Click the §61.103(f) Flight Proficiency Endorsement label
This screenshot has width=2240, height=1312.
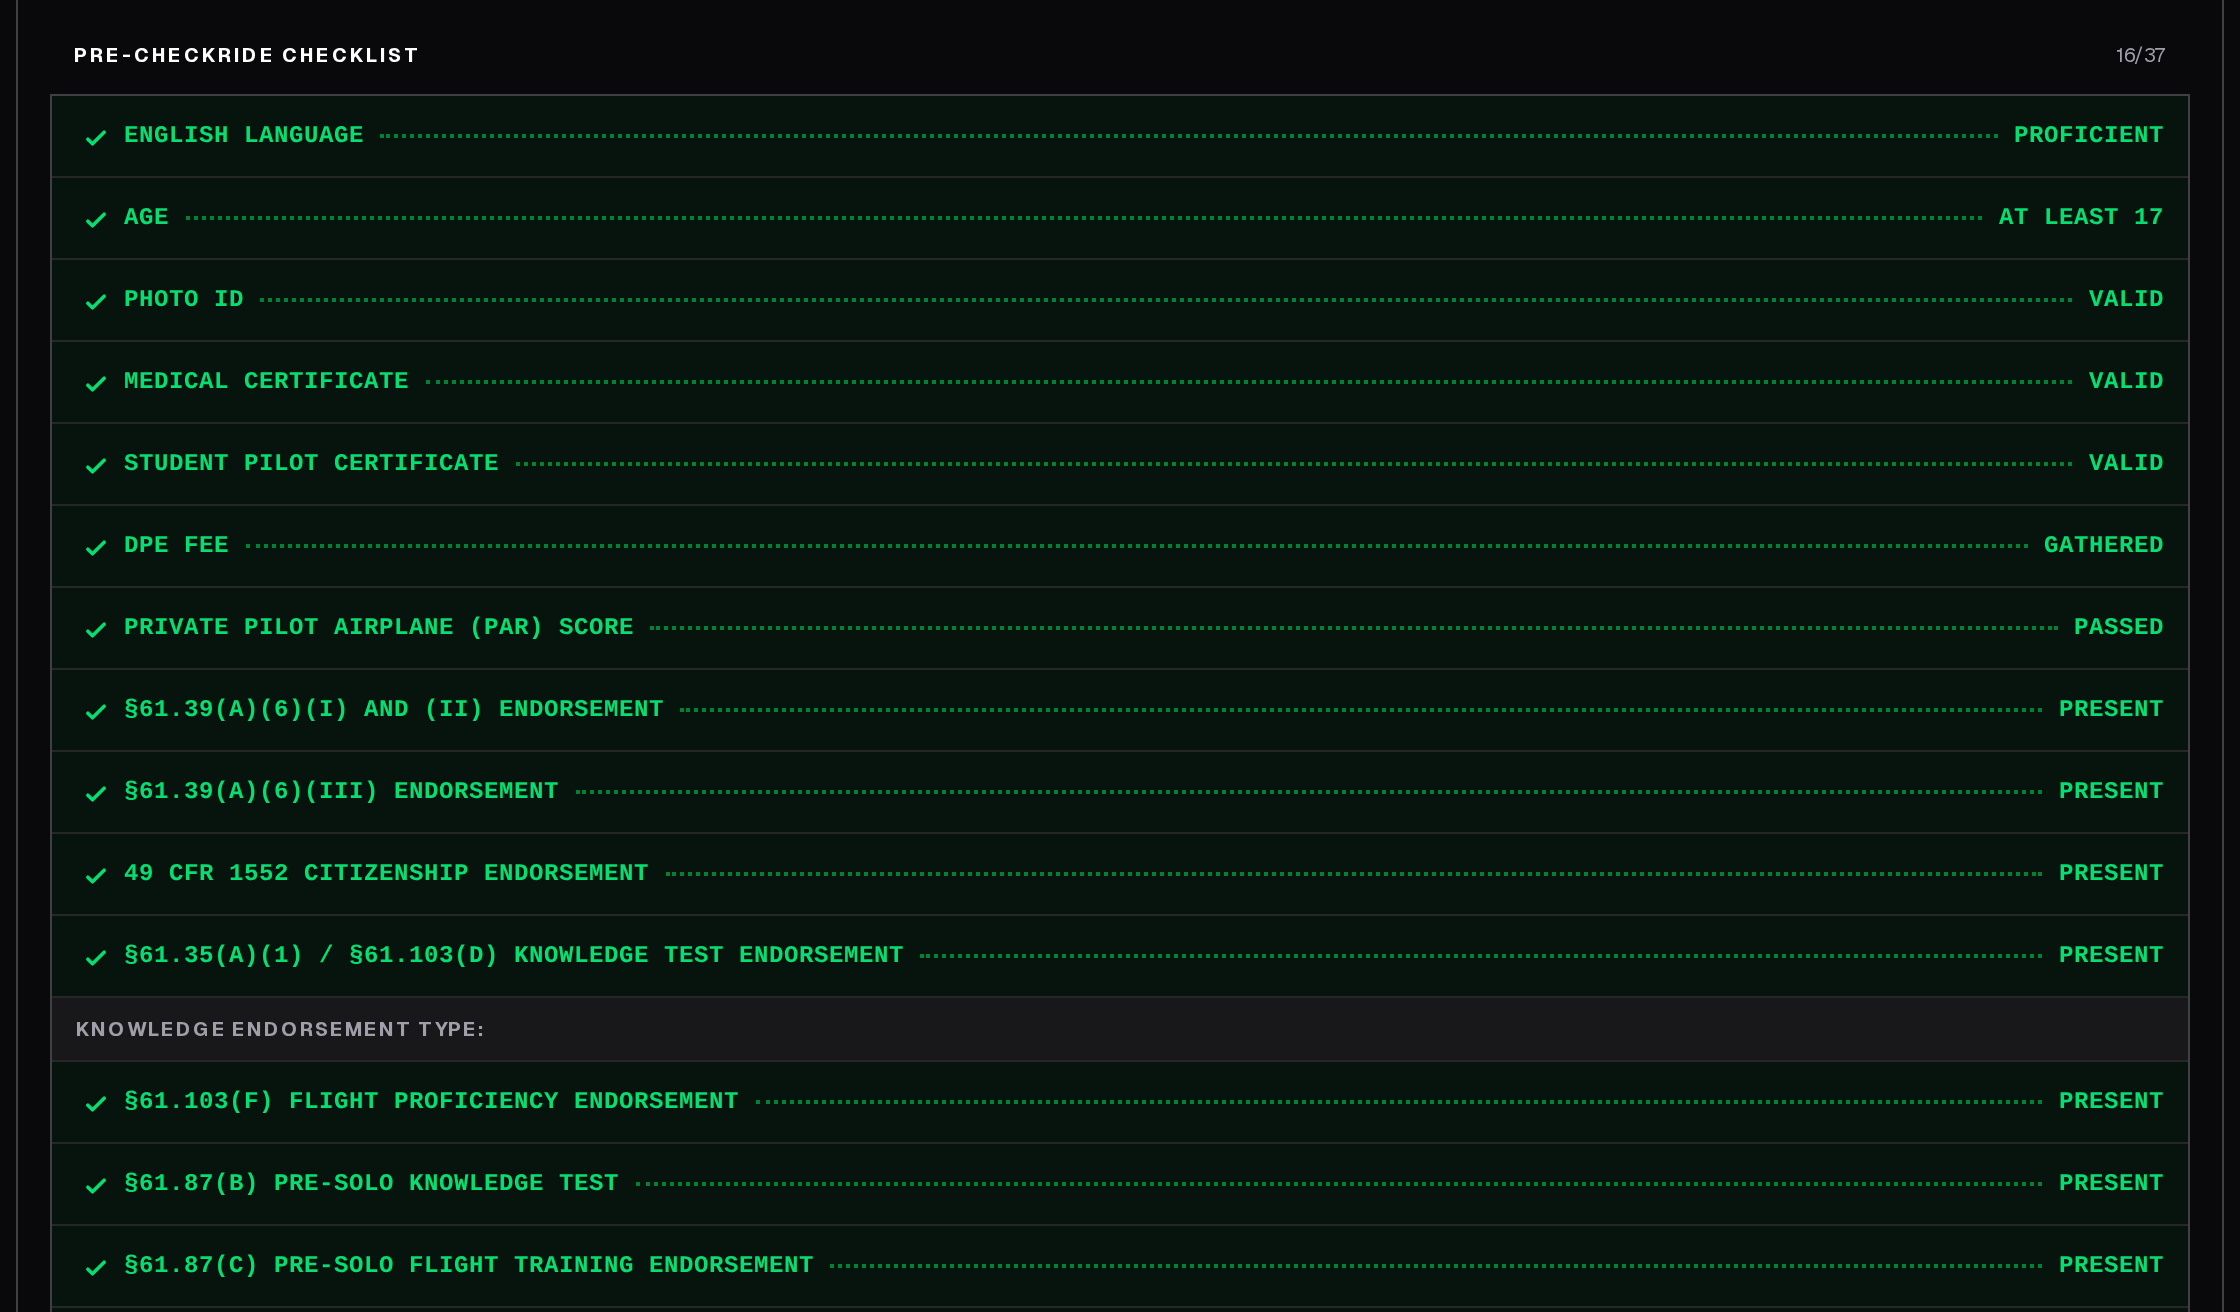point(431,1101)
